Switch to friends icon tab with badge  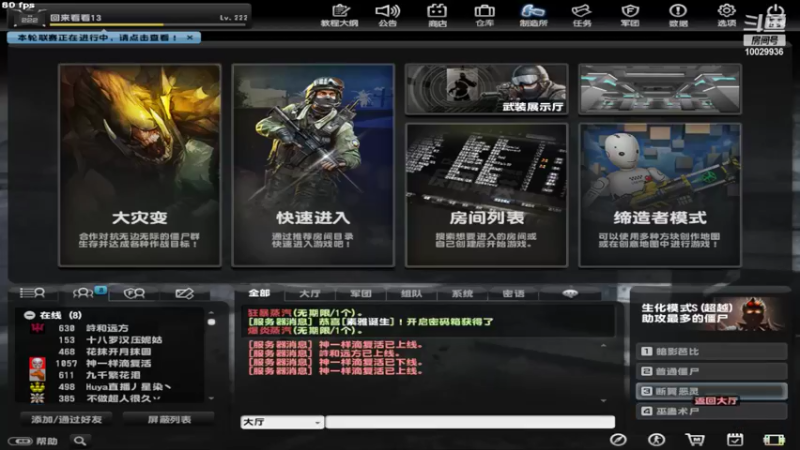[x=86, y=293]
